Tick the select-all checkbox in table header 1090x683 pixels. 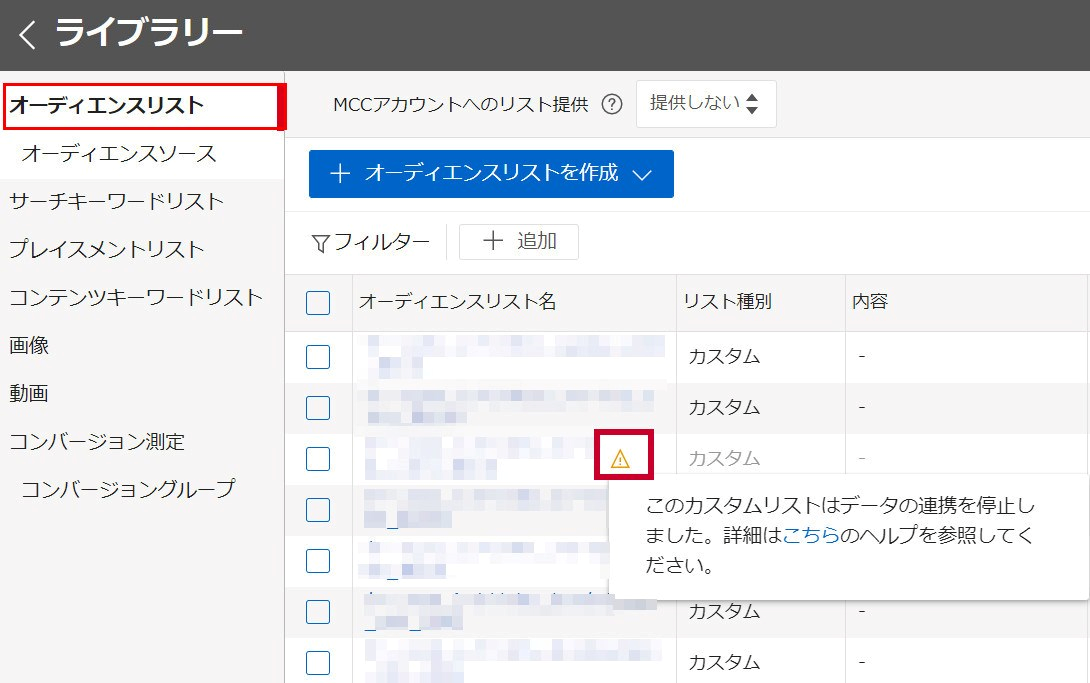click(x=318, y=303)
